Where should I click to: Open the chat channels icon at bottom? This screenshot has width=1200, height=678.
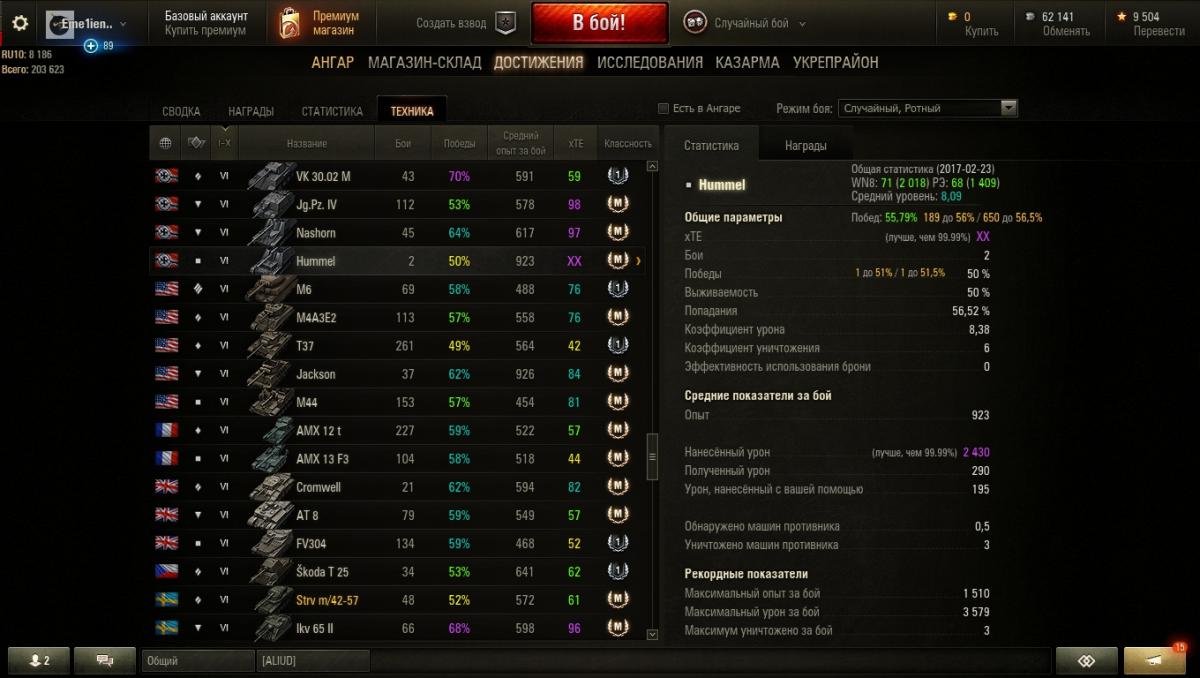(x=104, y=660)
